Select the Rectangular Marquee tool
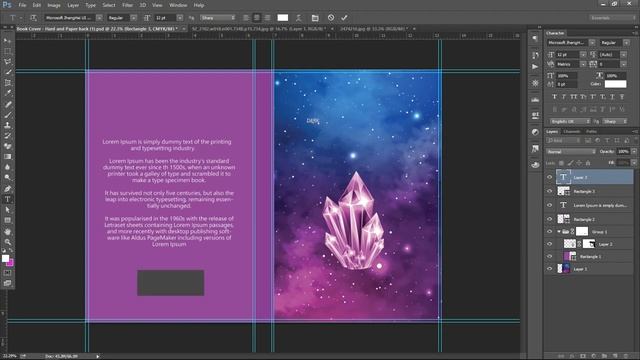This screenshot has width=640, height=360. pos(7,51)
